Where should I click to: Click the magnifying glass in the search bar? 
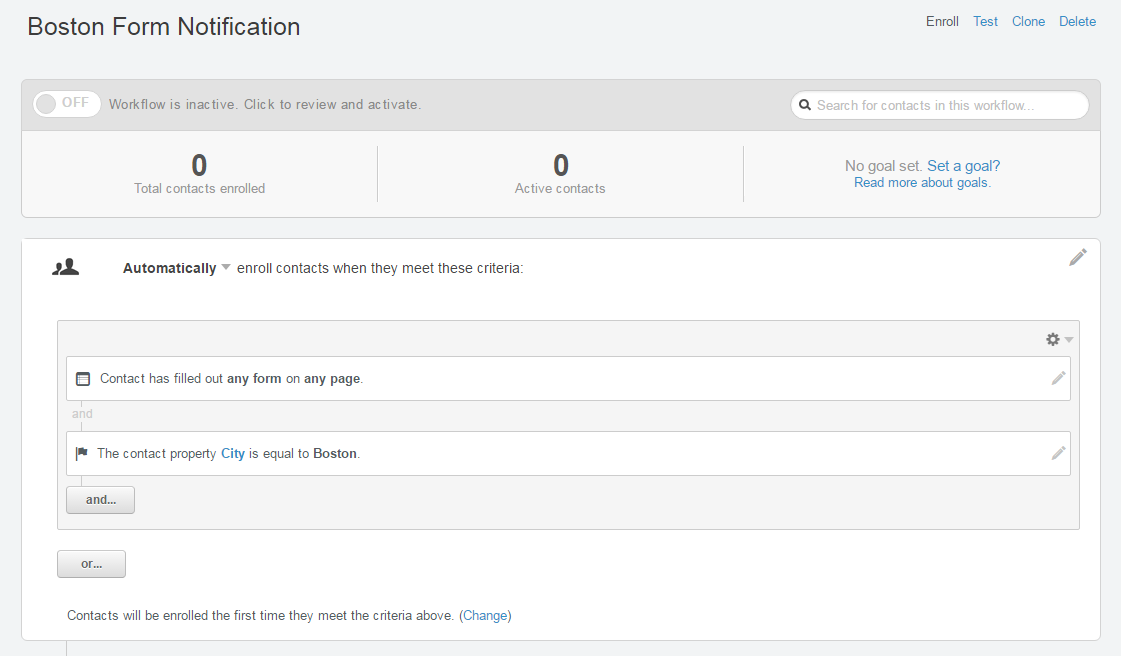[x=806, y=104]
